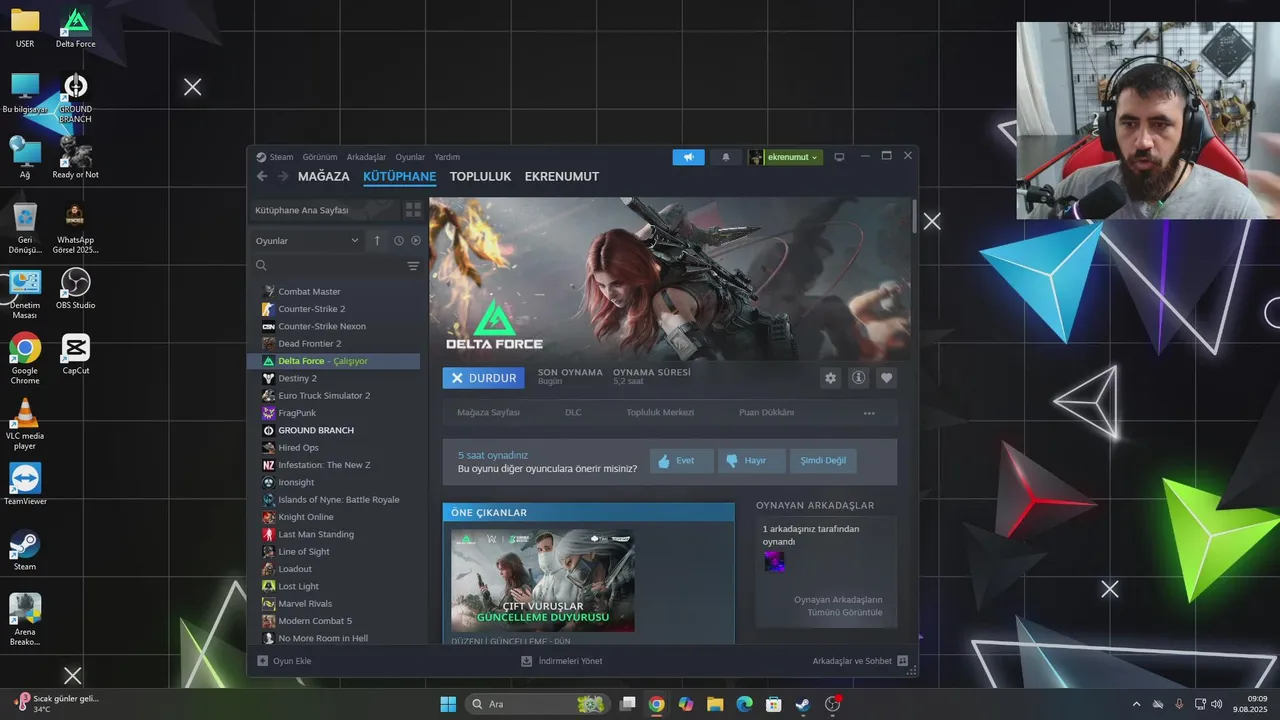Viewport: 1280px width, 720px height.
Task: Click library search magnifier
Action: pos(261,266)
